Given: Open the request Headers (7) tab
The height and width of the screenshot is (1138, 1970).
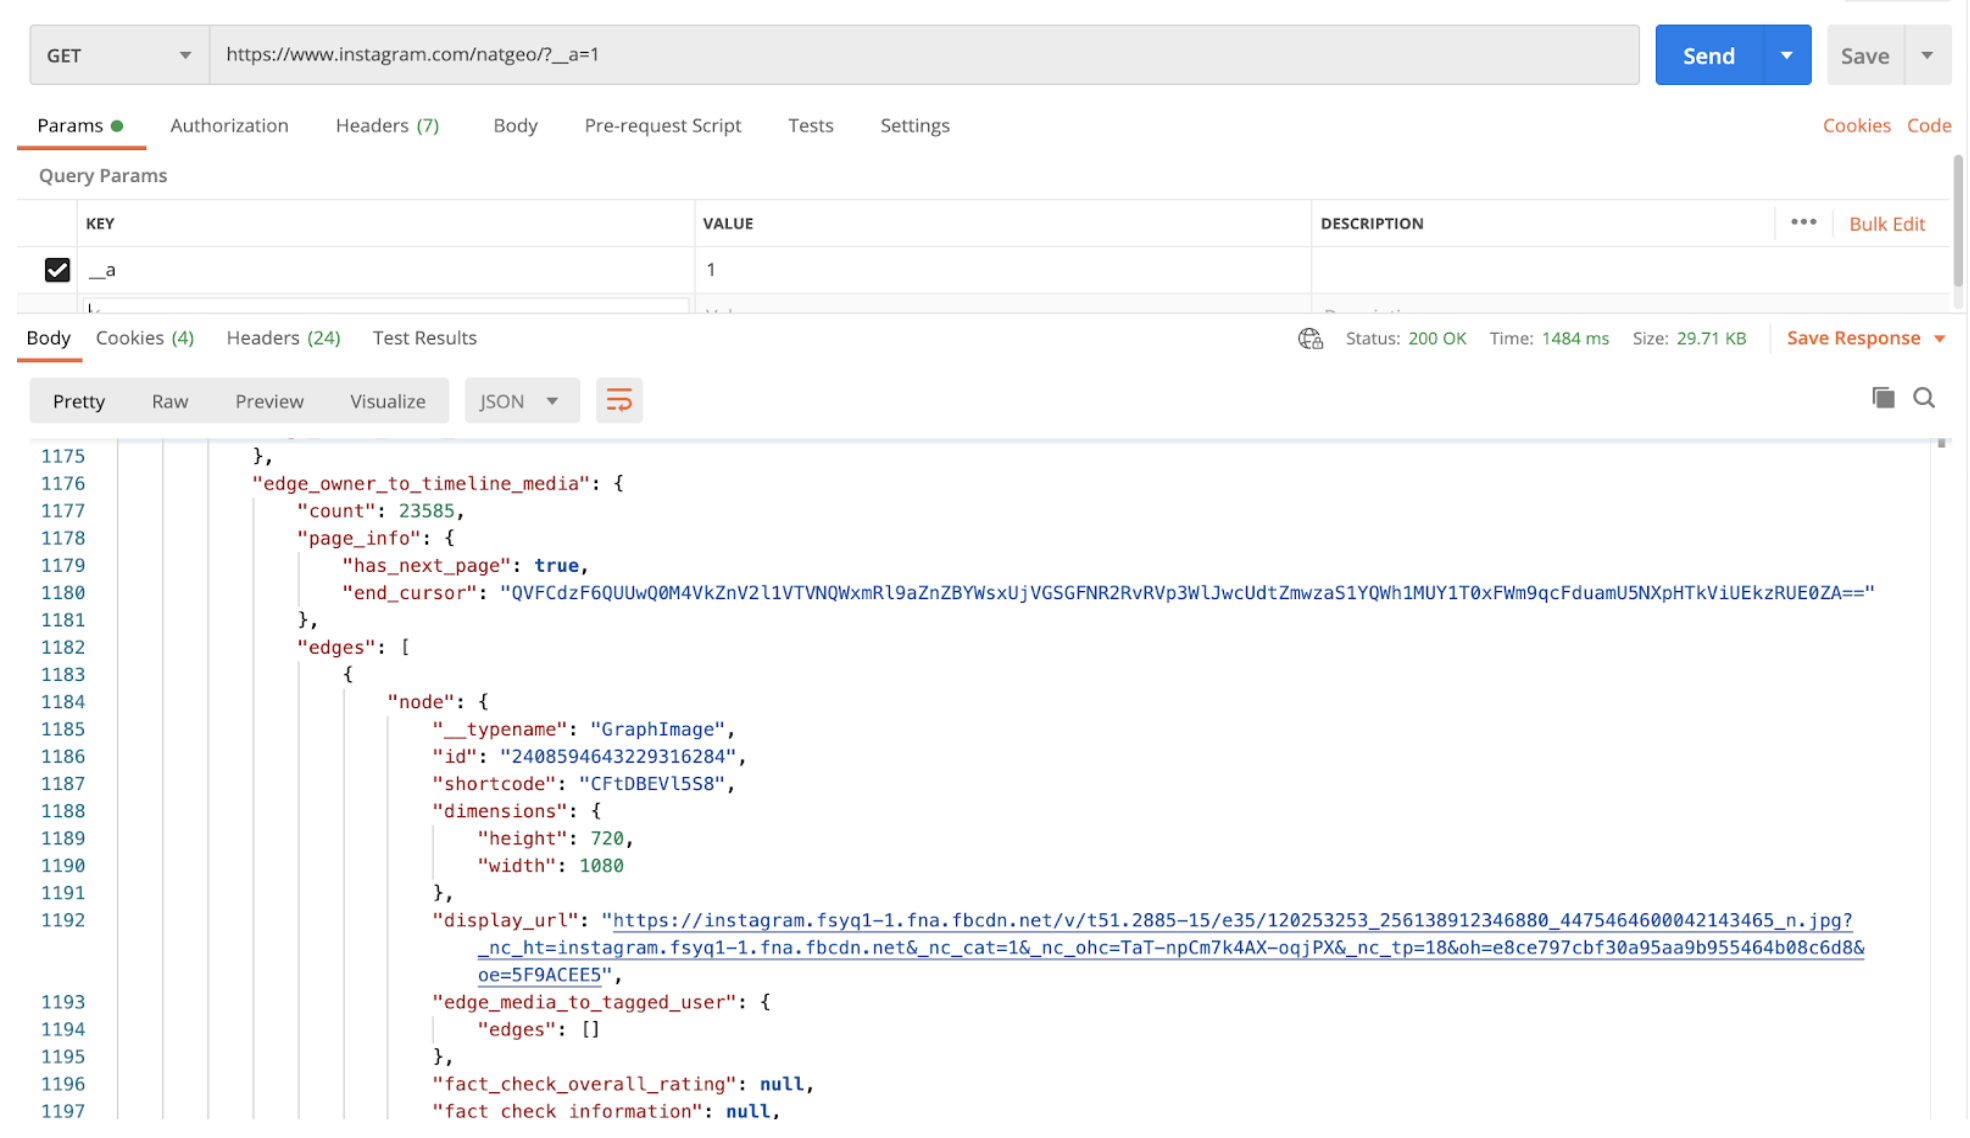Looking at the screenshot, I should point(387,126).
